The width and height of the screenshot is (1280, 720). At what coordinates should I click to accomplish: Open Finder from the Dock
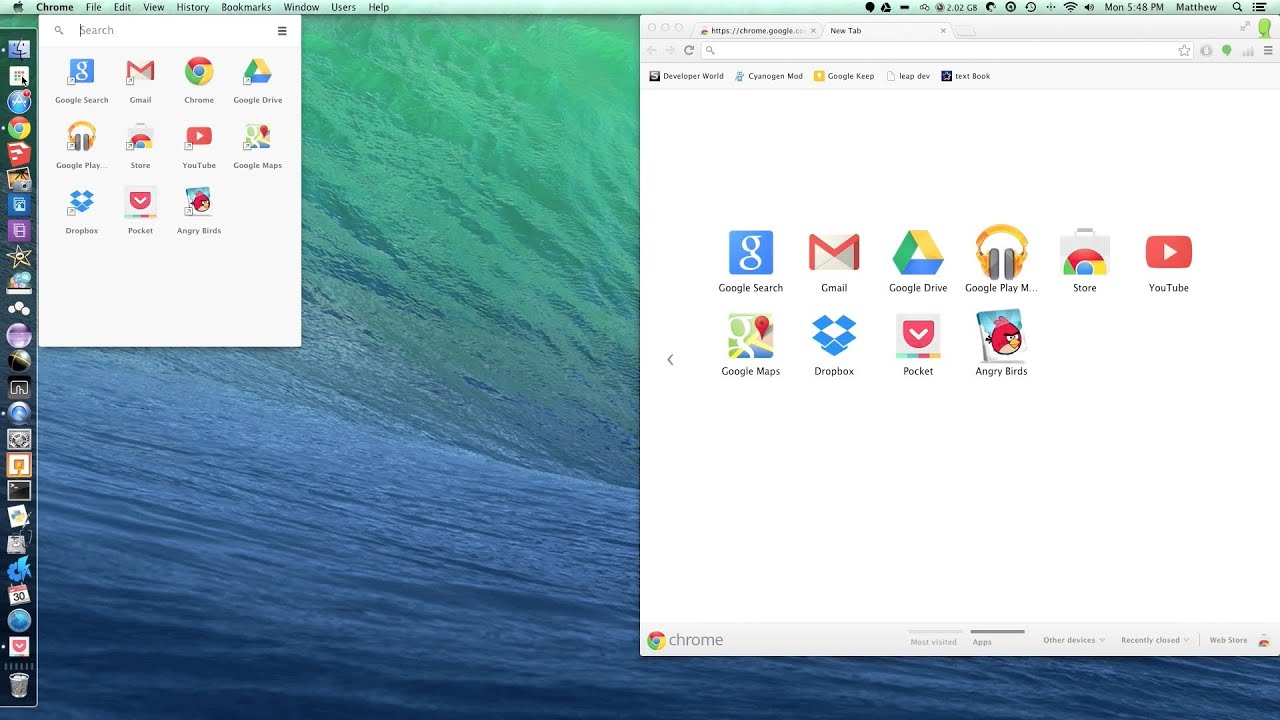19,49
